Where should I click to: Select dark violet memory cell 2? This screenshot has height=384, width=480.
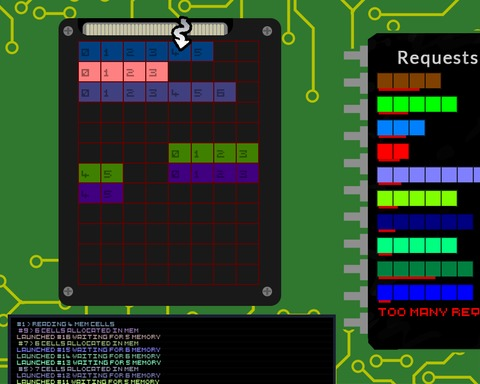point(225,173)
